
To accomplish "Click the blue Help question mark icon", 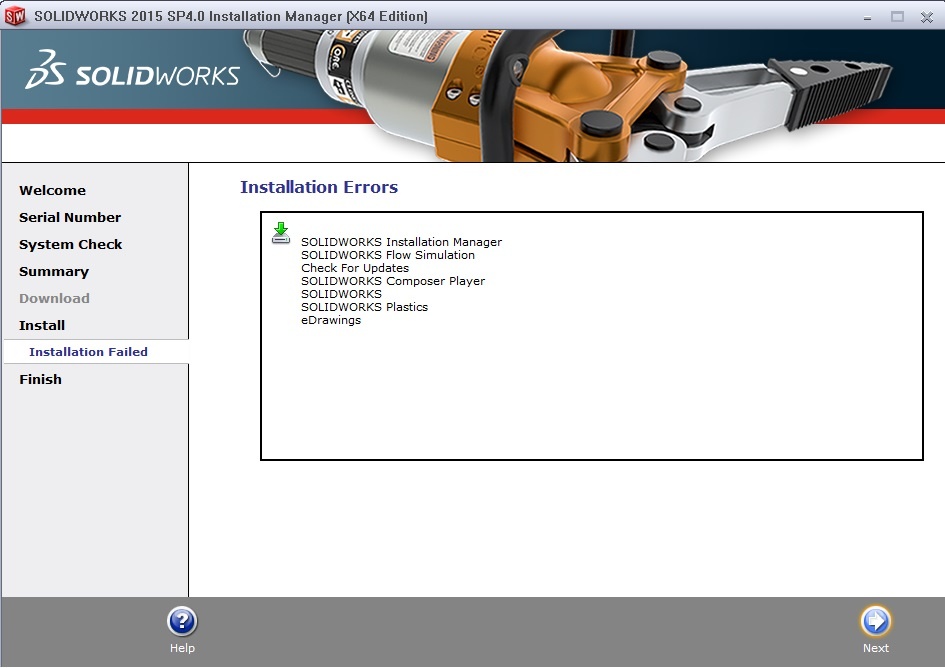I will [182, 622].
